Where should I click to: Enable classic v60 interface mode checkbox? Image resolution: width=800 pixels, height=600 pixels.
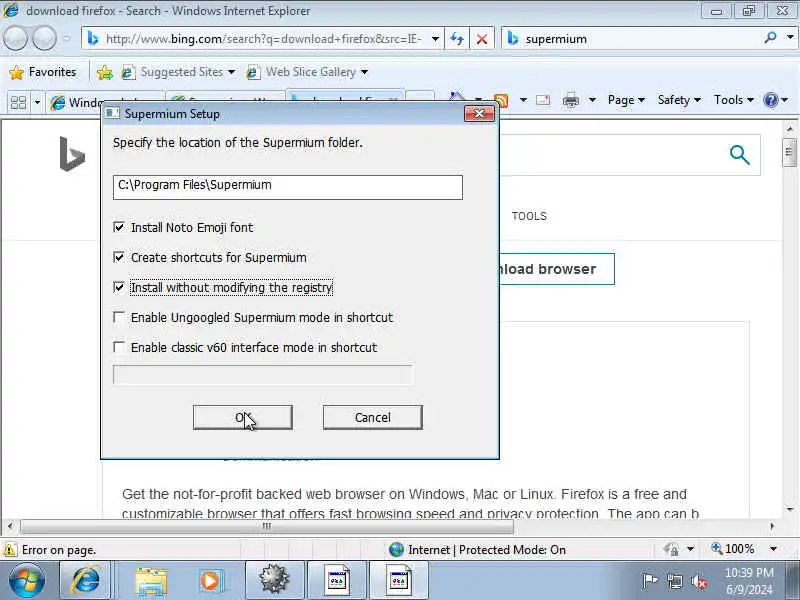point(119,347)
